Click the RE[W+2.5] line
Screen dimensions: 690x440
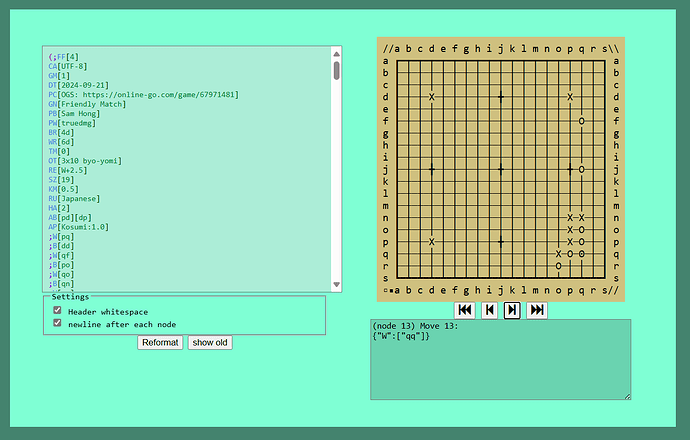tap(68, 170)
